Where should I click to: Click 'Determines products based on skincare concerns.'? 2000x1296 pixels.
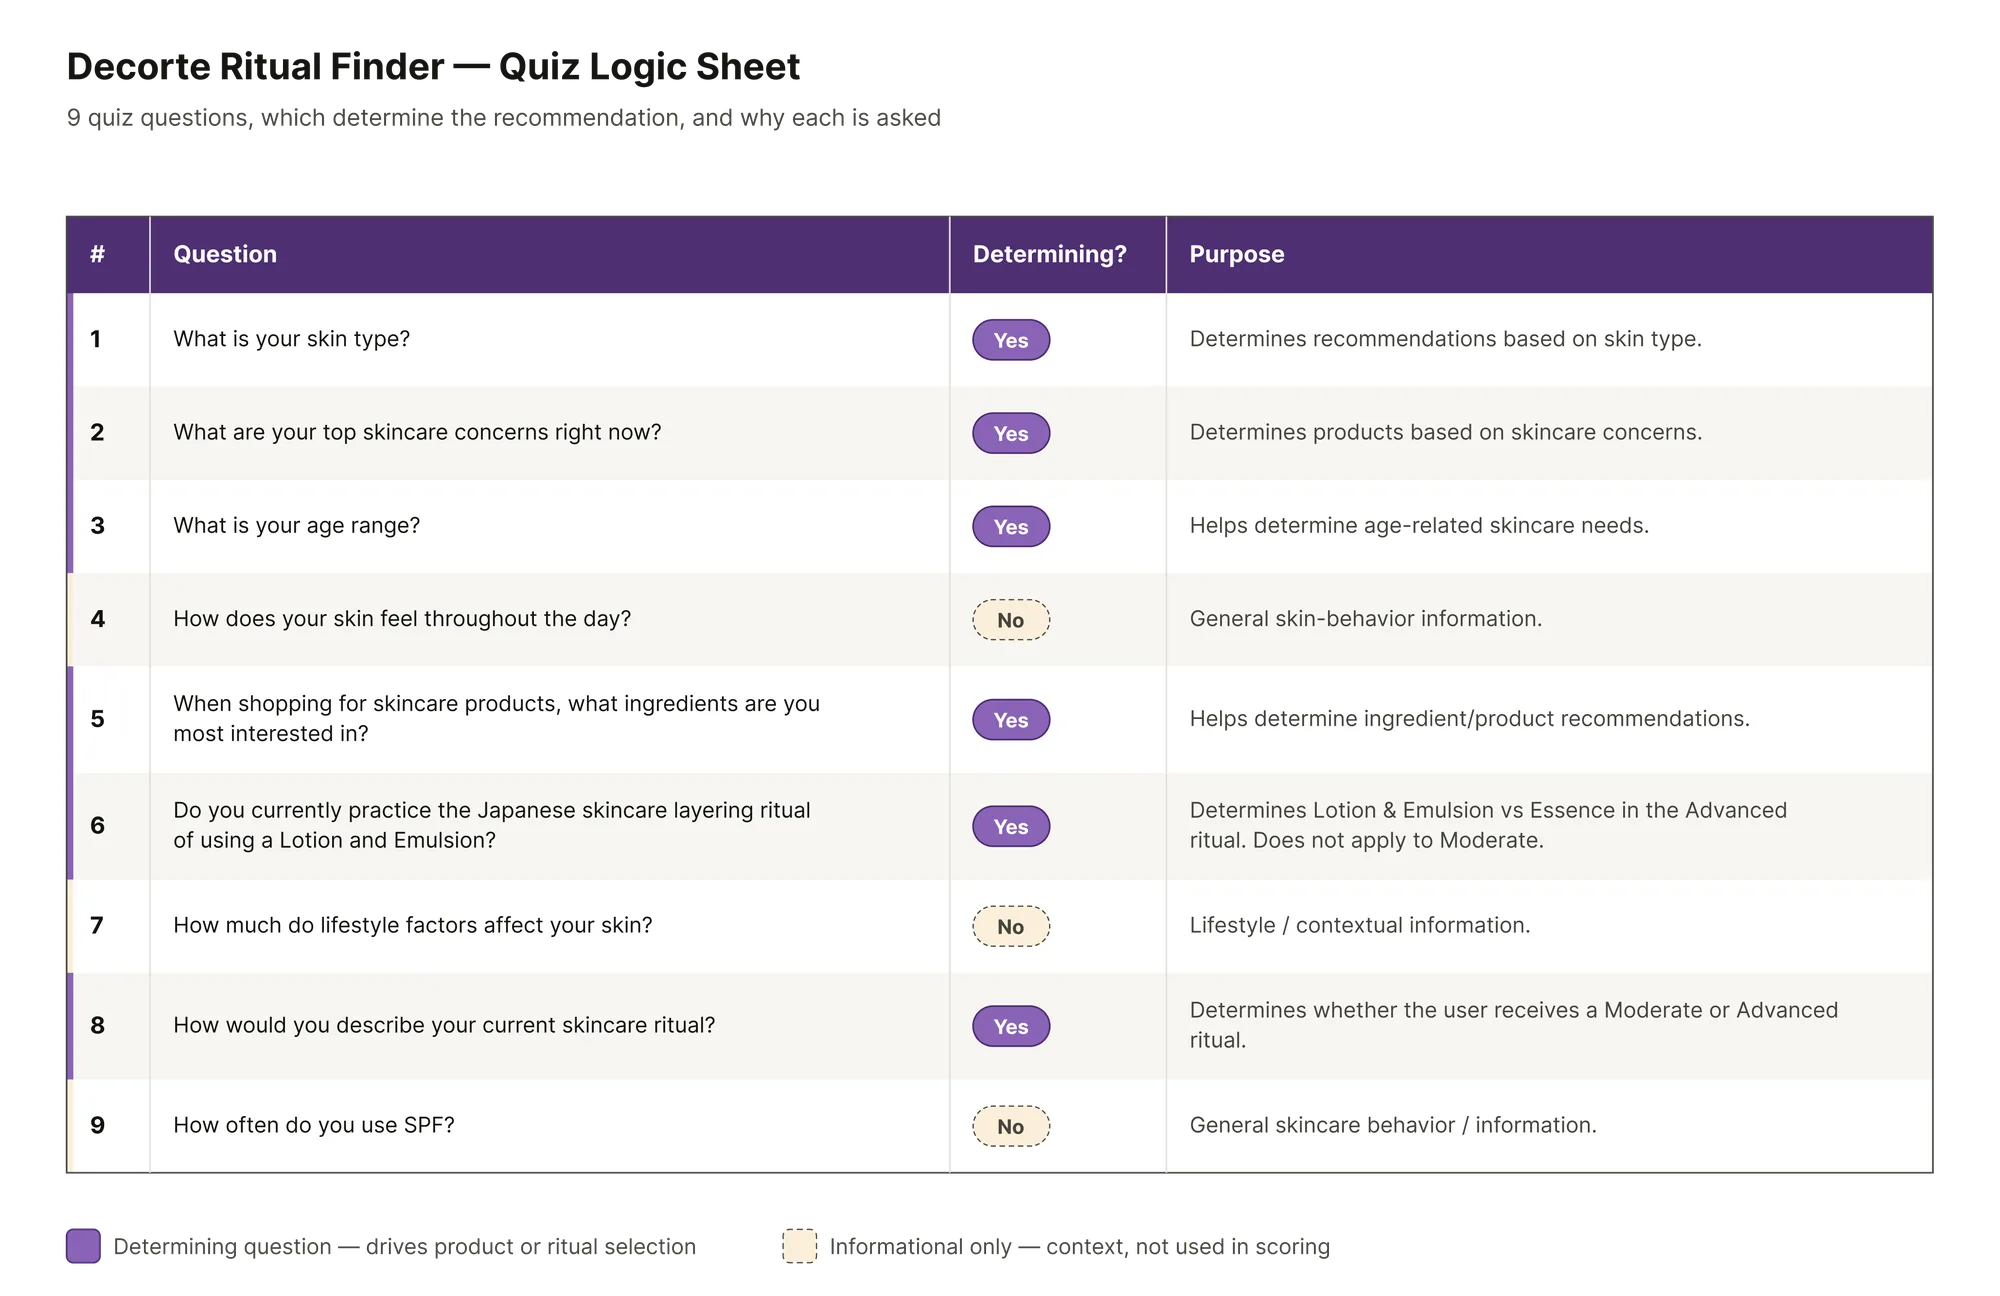[x=1445, y=432]
